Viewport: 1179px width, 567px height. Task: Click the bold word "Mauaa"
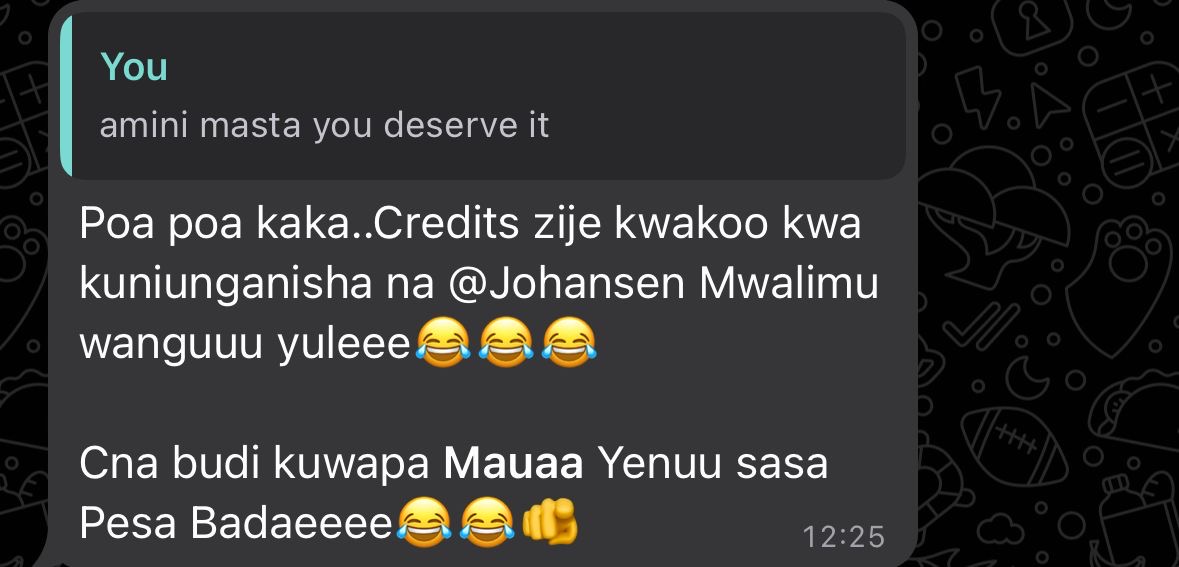[514, 464]
